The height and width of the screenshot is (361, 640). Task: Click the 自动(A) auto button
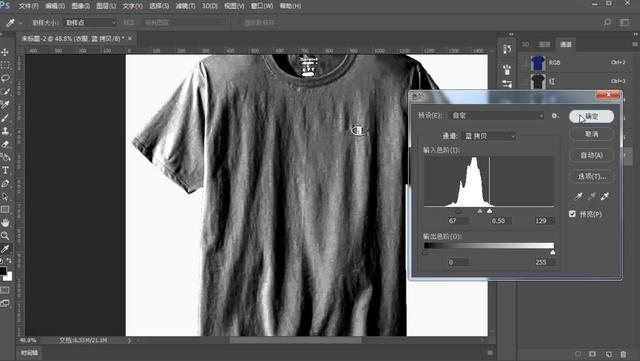[591, 155]
